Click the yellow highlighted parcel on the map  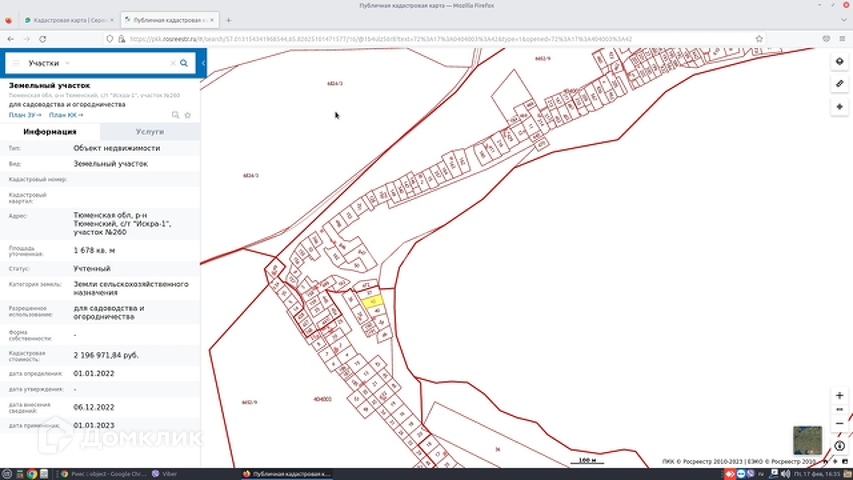[x=371, y=300]
